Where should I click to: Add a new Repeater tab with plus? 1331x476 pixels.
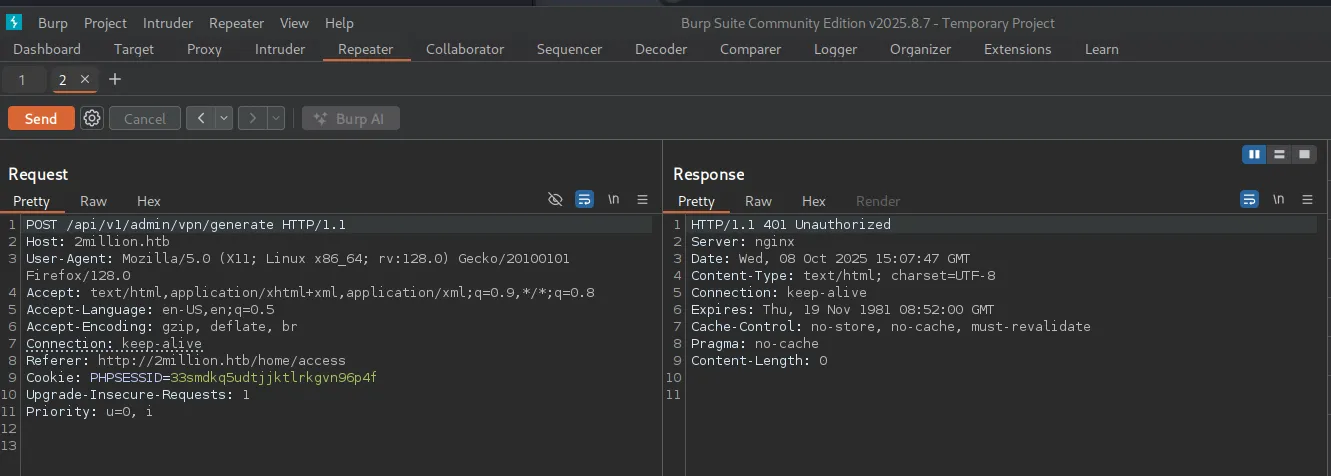point(115,79)
